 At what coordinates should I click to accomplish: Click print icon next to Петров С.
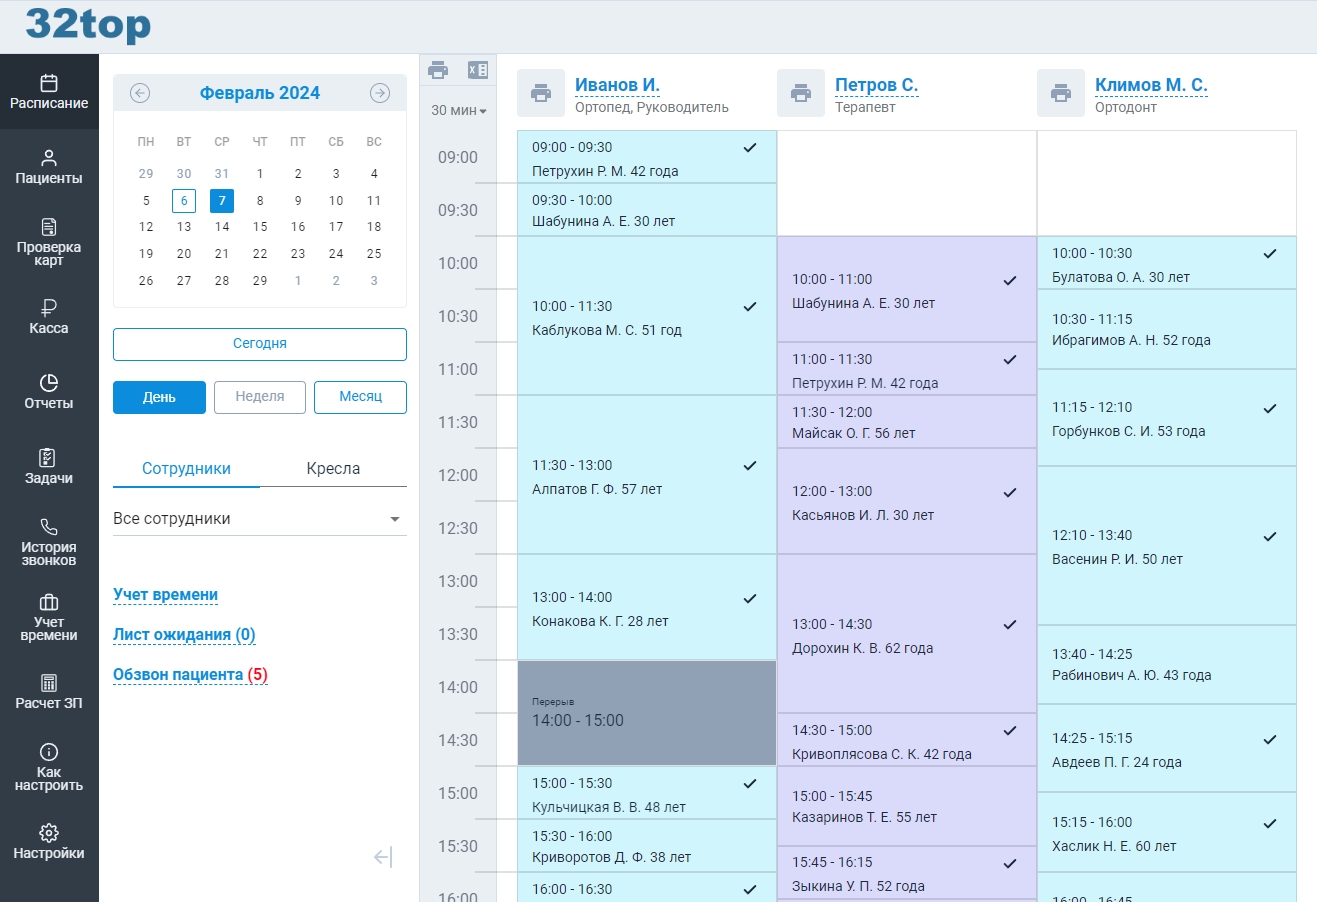[x=801, y=93]
